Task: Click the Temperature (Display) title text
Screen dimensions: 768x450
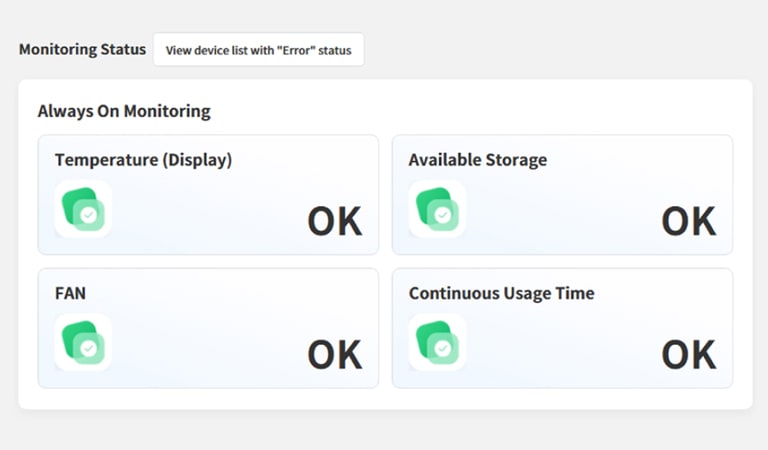Action: 143,160
